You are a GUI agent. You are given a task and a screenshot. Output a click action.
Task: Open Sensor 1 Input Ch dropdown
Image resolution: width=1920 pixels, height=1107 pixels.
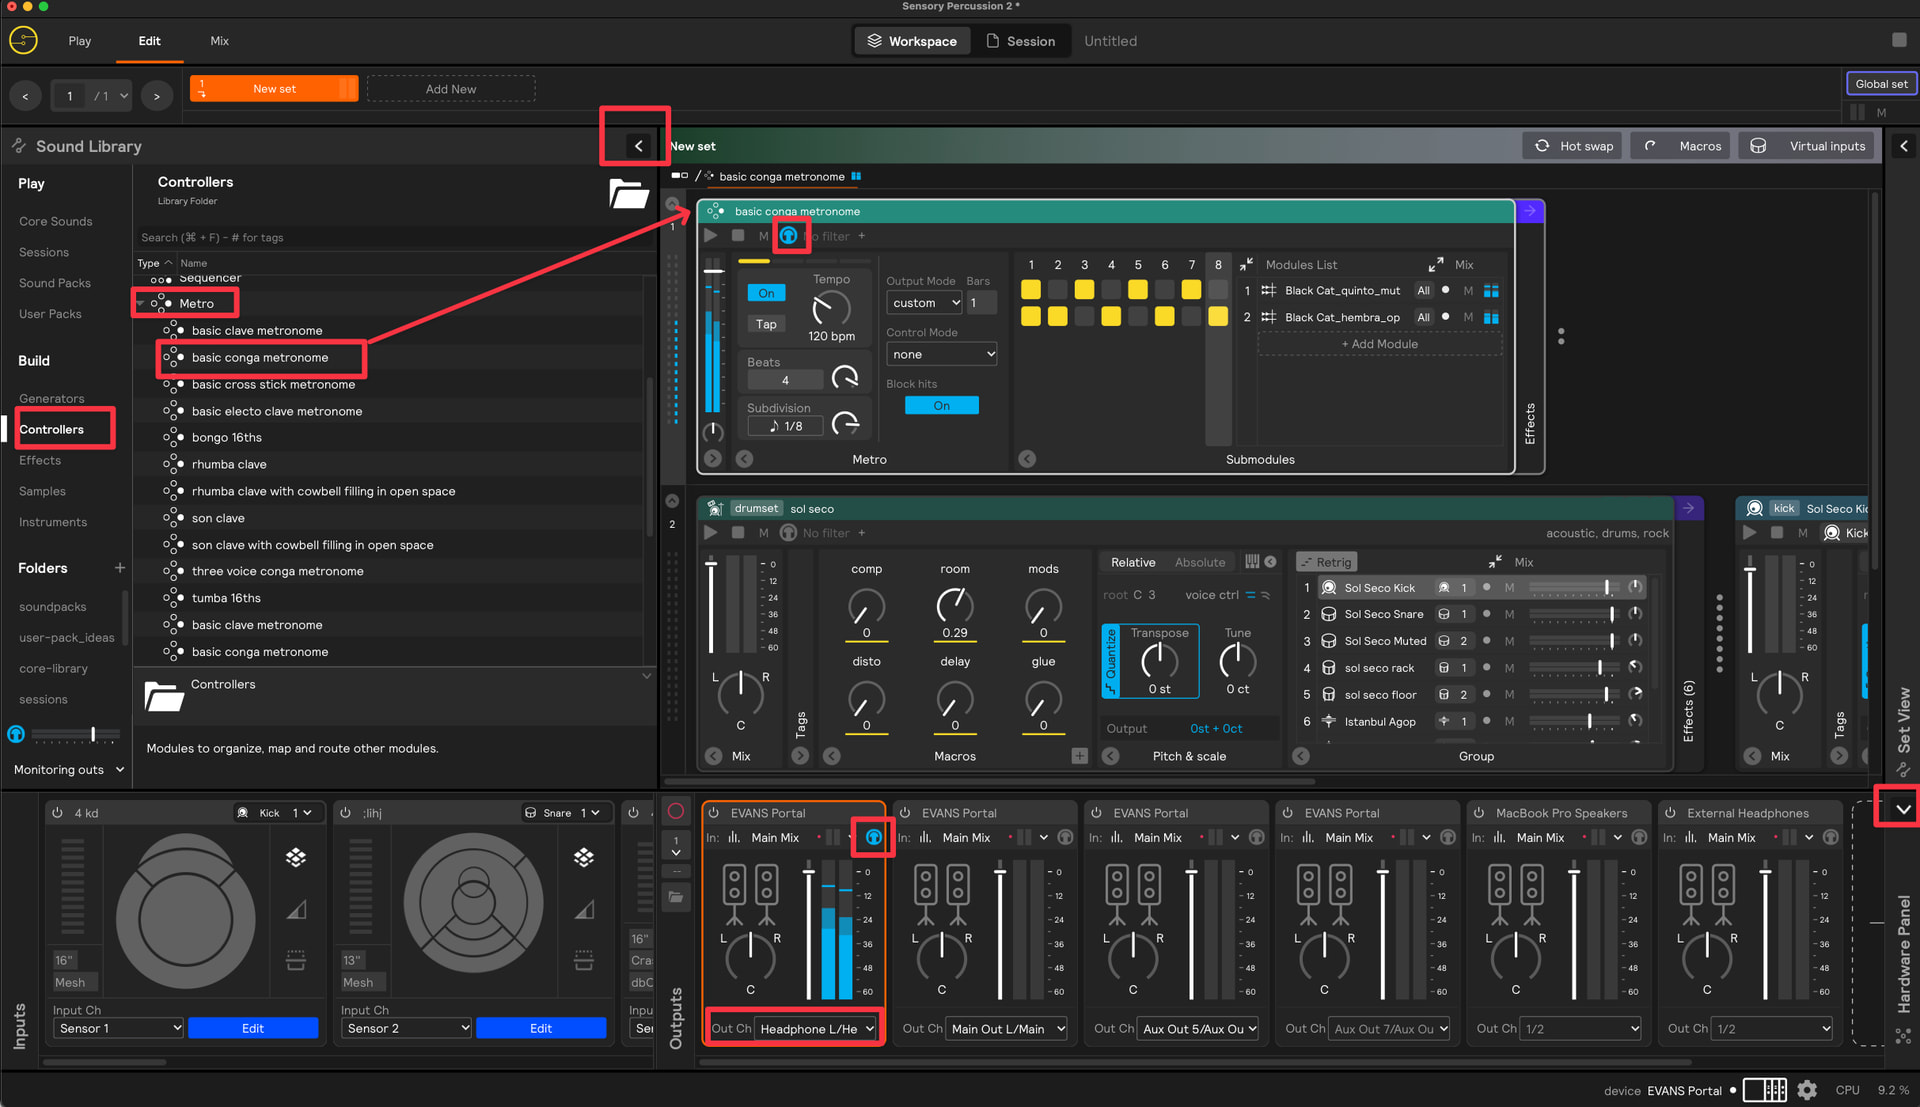tap(118, 1028)
